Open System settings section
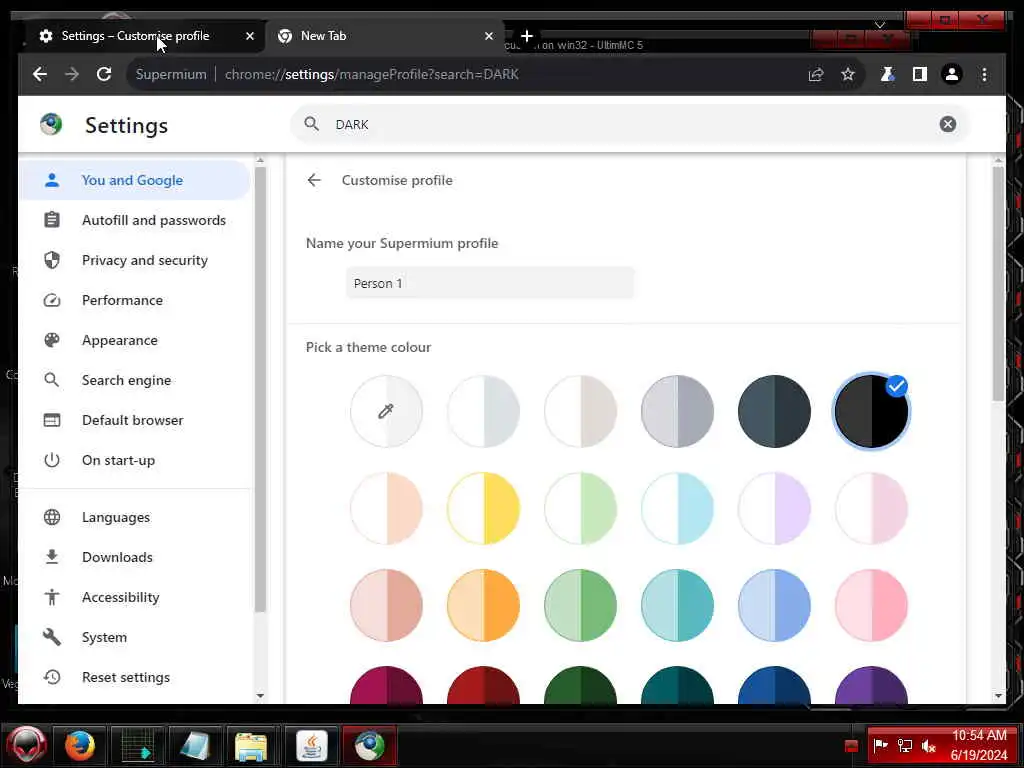 click(135, 637)
